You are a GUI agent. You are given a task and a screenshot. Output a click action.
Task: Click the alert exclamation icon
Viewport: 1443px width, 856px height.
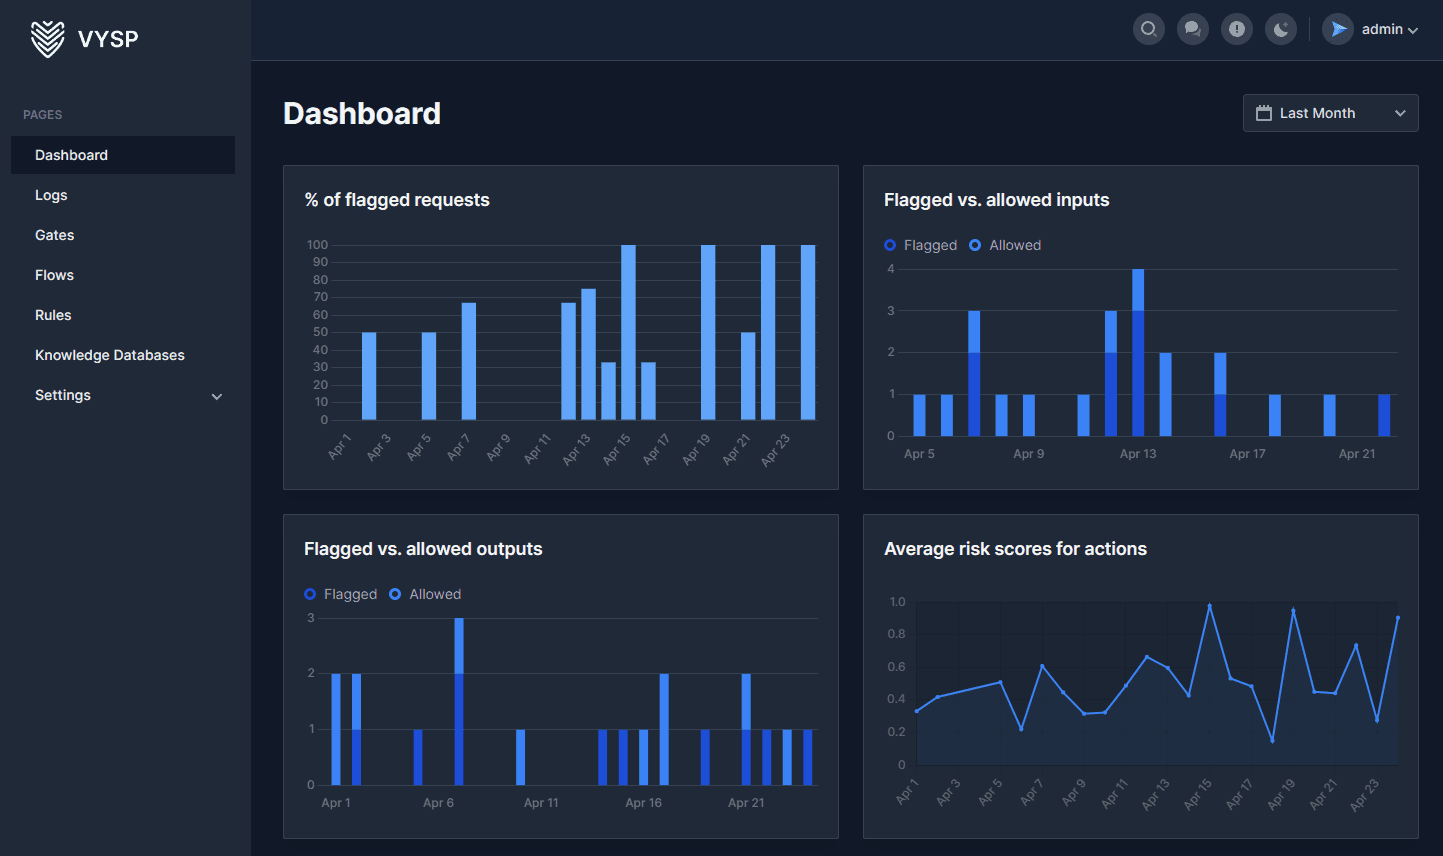1237,29
